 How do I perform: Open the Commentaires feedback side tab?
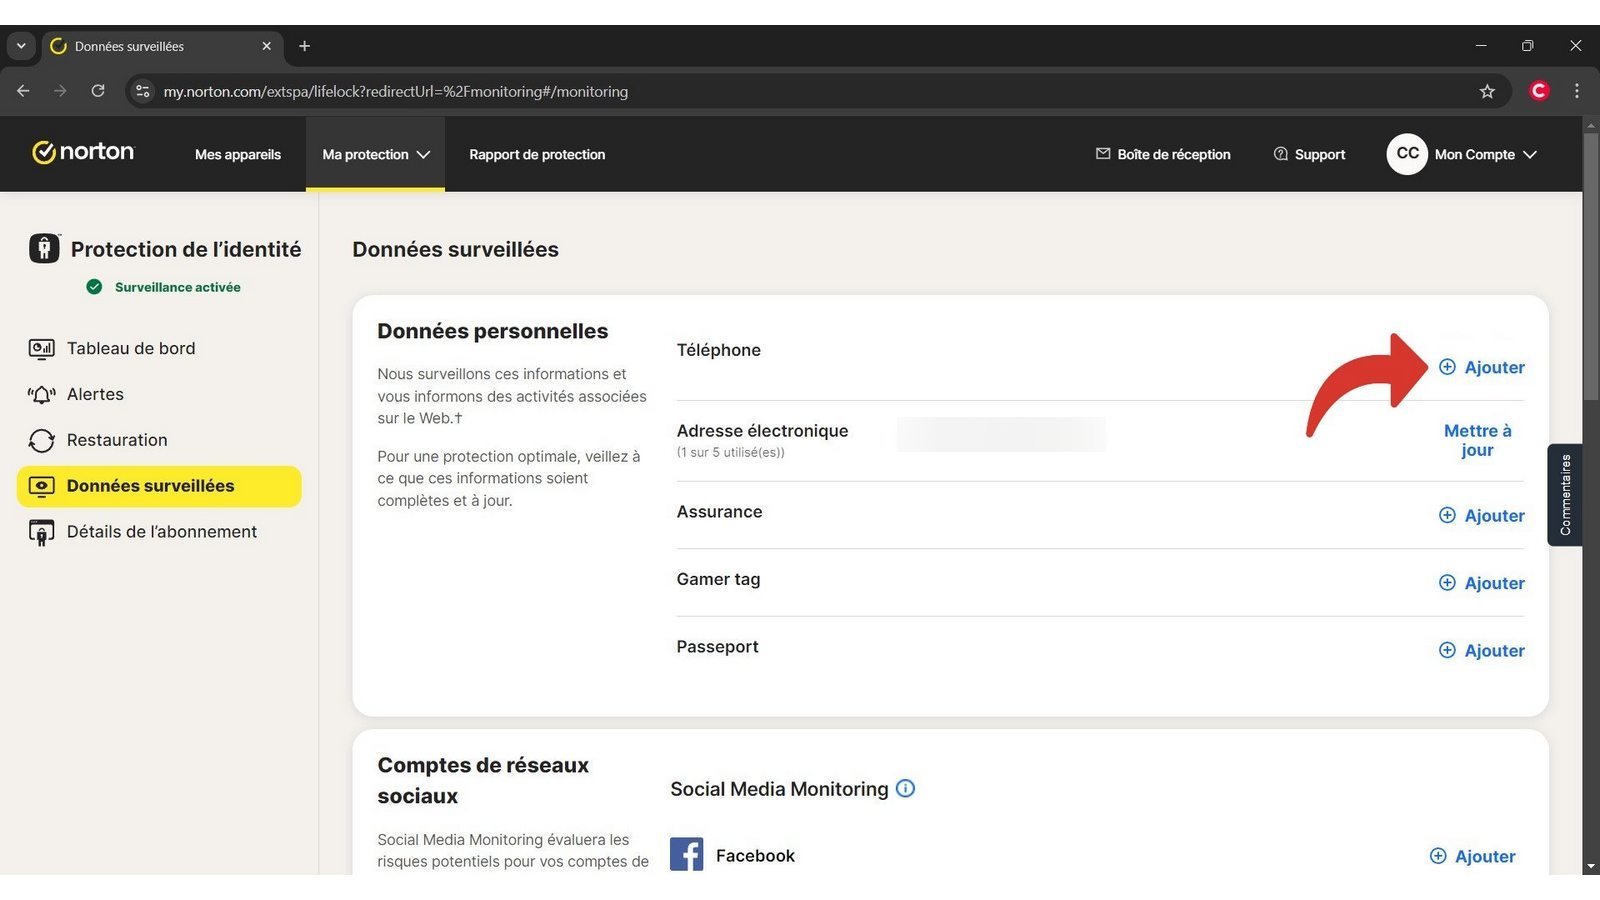click(x=1565, y=495)
